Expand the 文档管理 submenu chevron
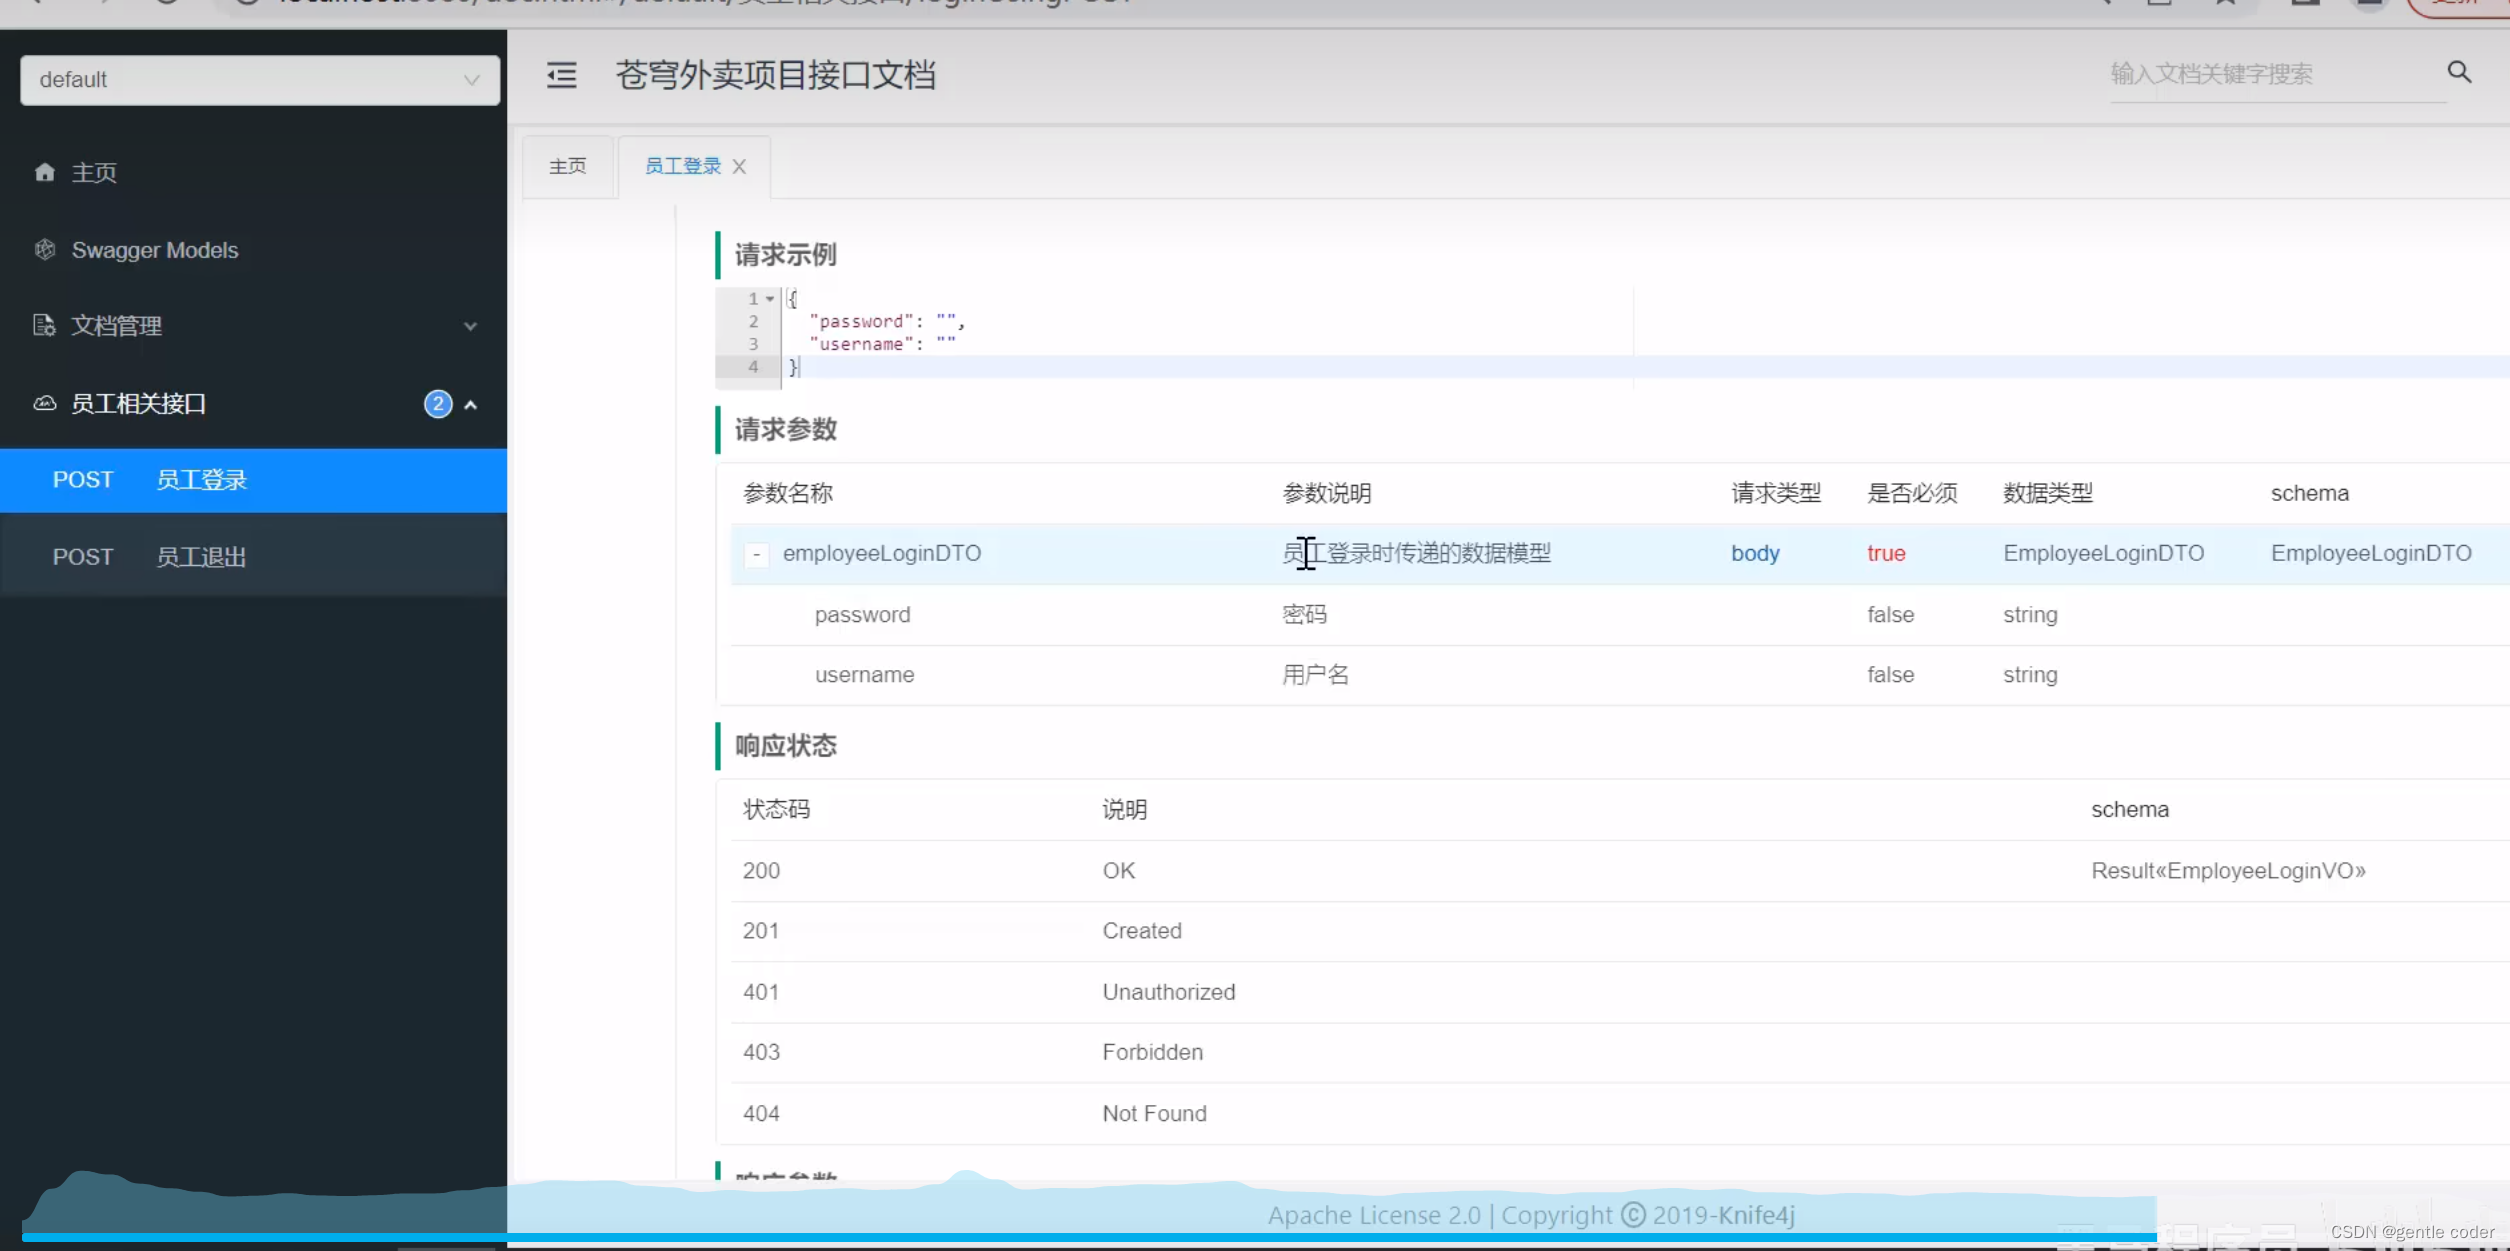Screen dimensions: 2510x1251 click(x=470, y=326)
